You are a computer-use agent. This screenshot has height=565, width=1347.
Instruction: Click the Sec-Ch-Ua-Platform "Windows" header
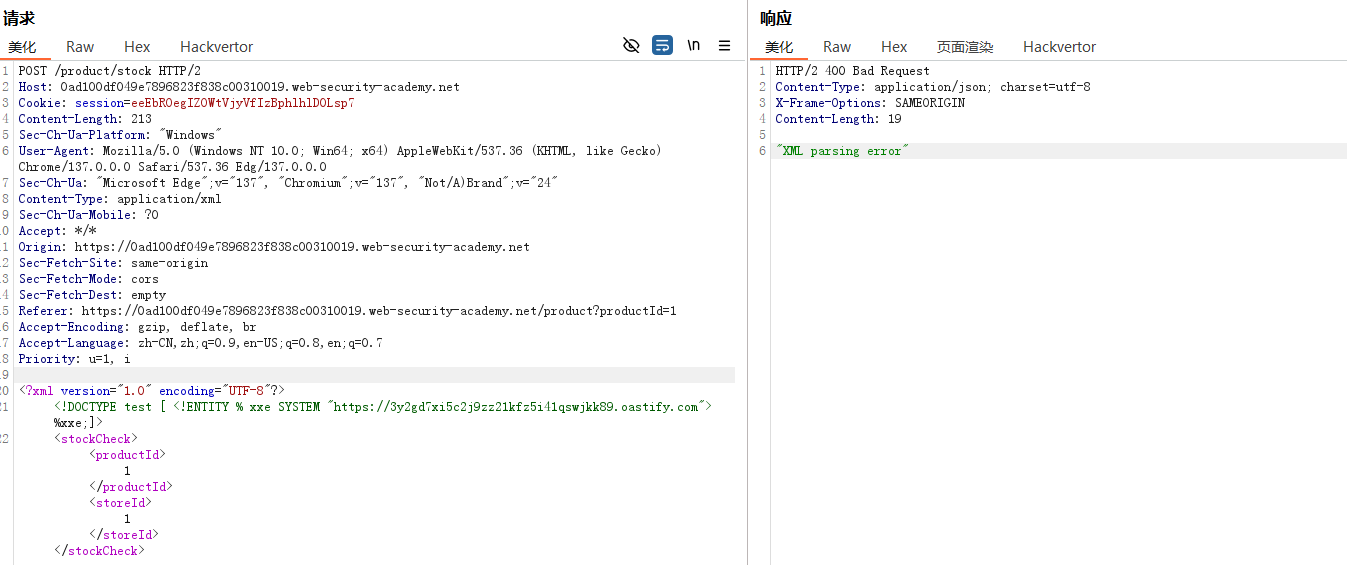[x=120, y=135]
